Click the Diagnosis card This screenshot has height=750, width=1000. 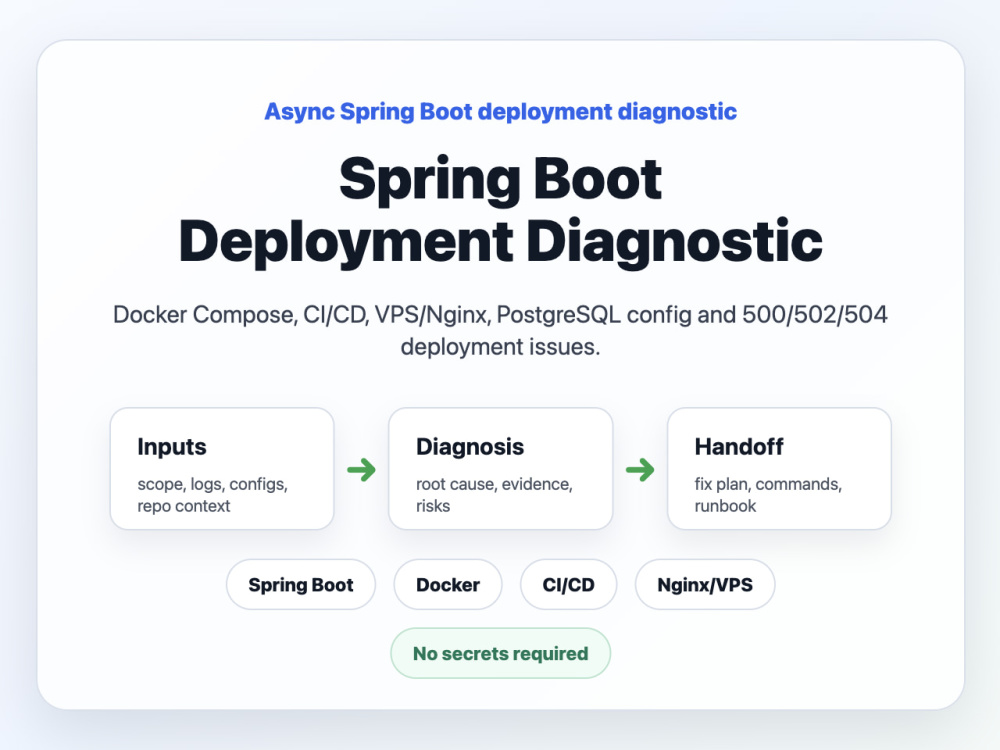coord(501,469)
